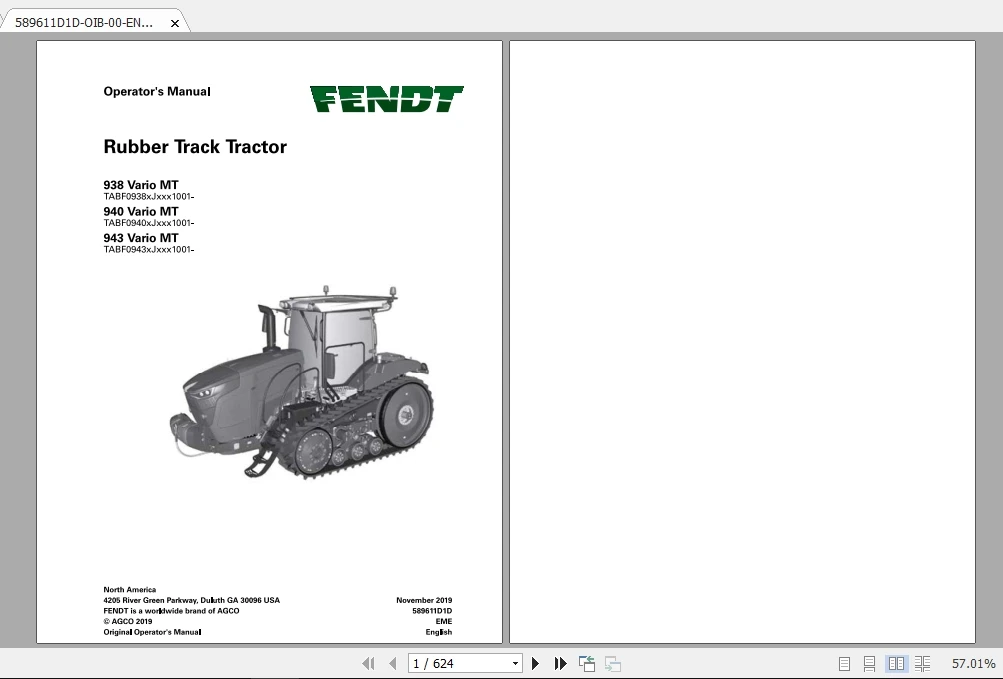The height and width of the screenshot is (679, 1003).
Task: Click the North America text
Action: pos(130,589)
